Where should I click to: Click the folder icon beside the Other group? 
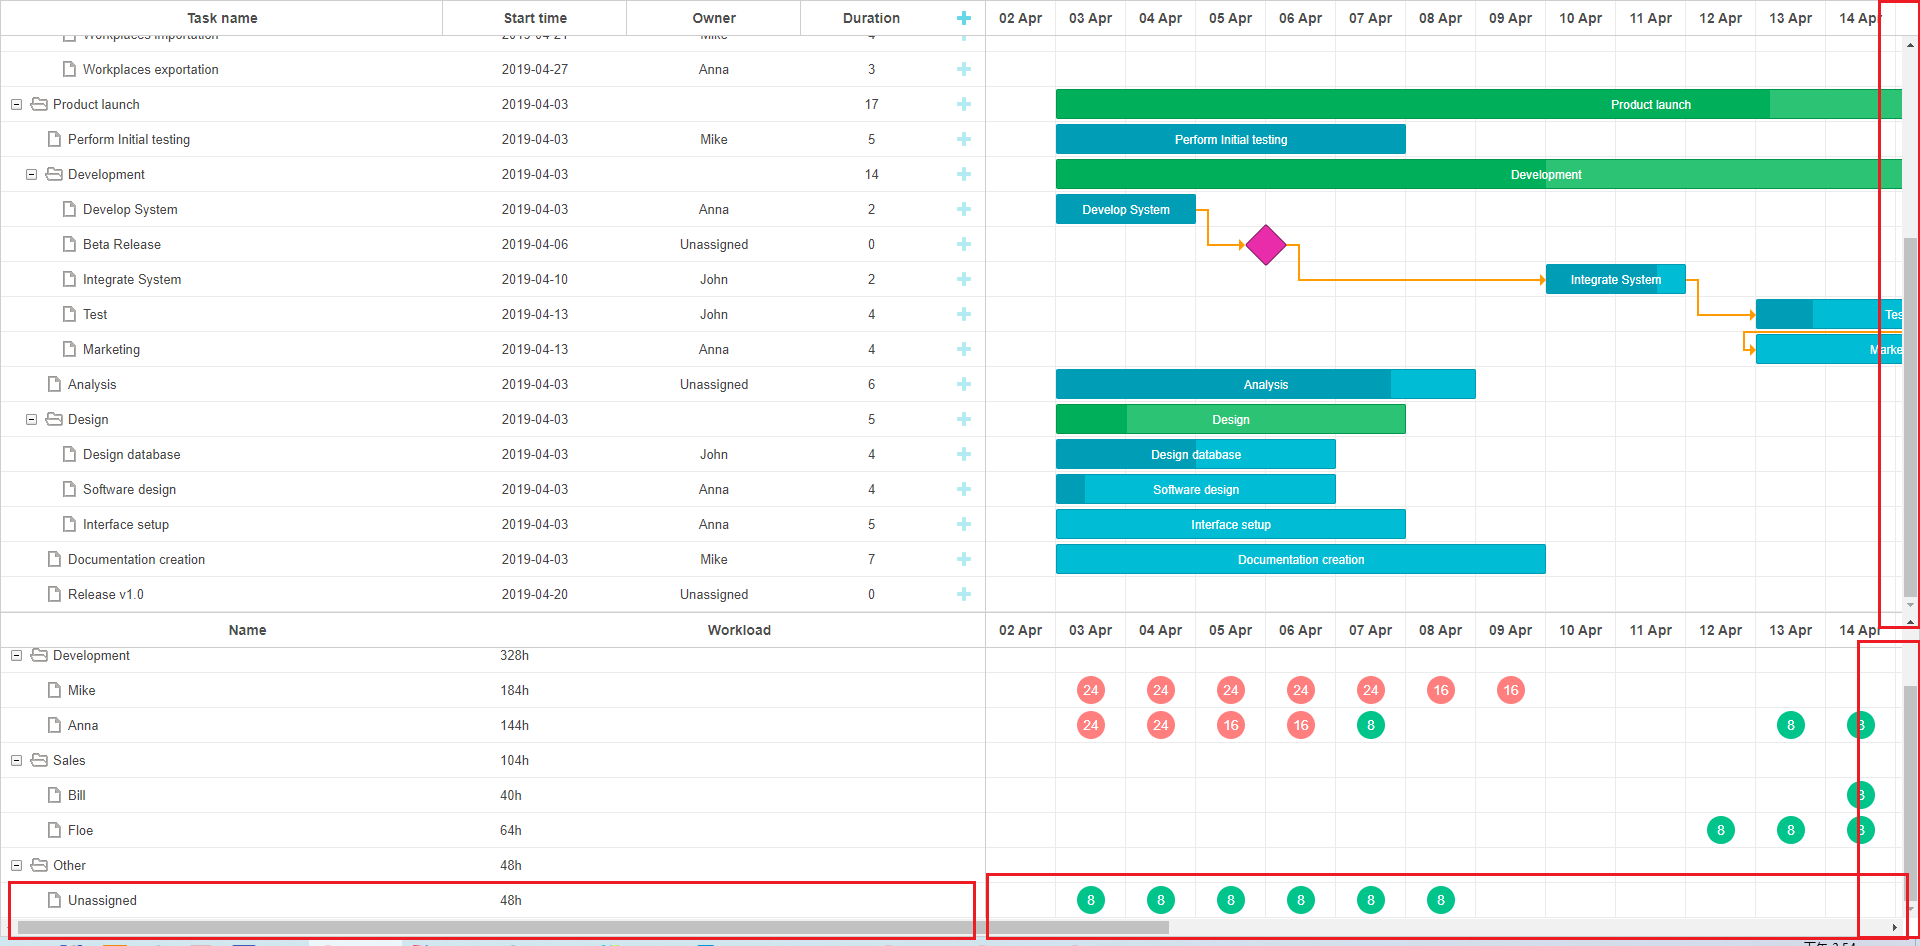(x=38, y=865)
